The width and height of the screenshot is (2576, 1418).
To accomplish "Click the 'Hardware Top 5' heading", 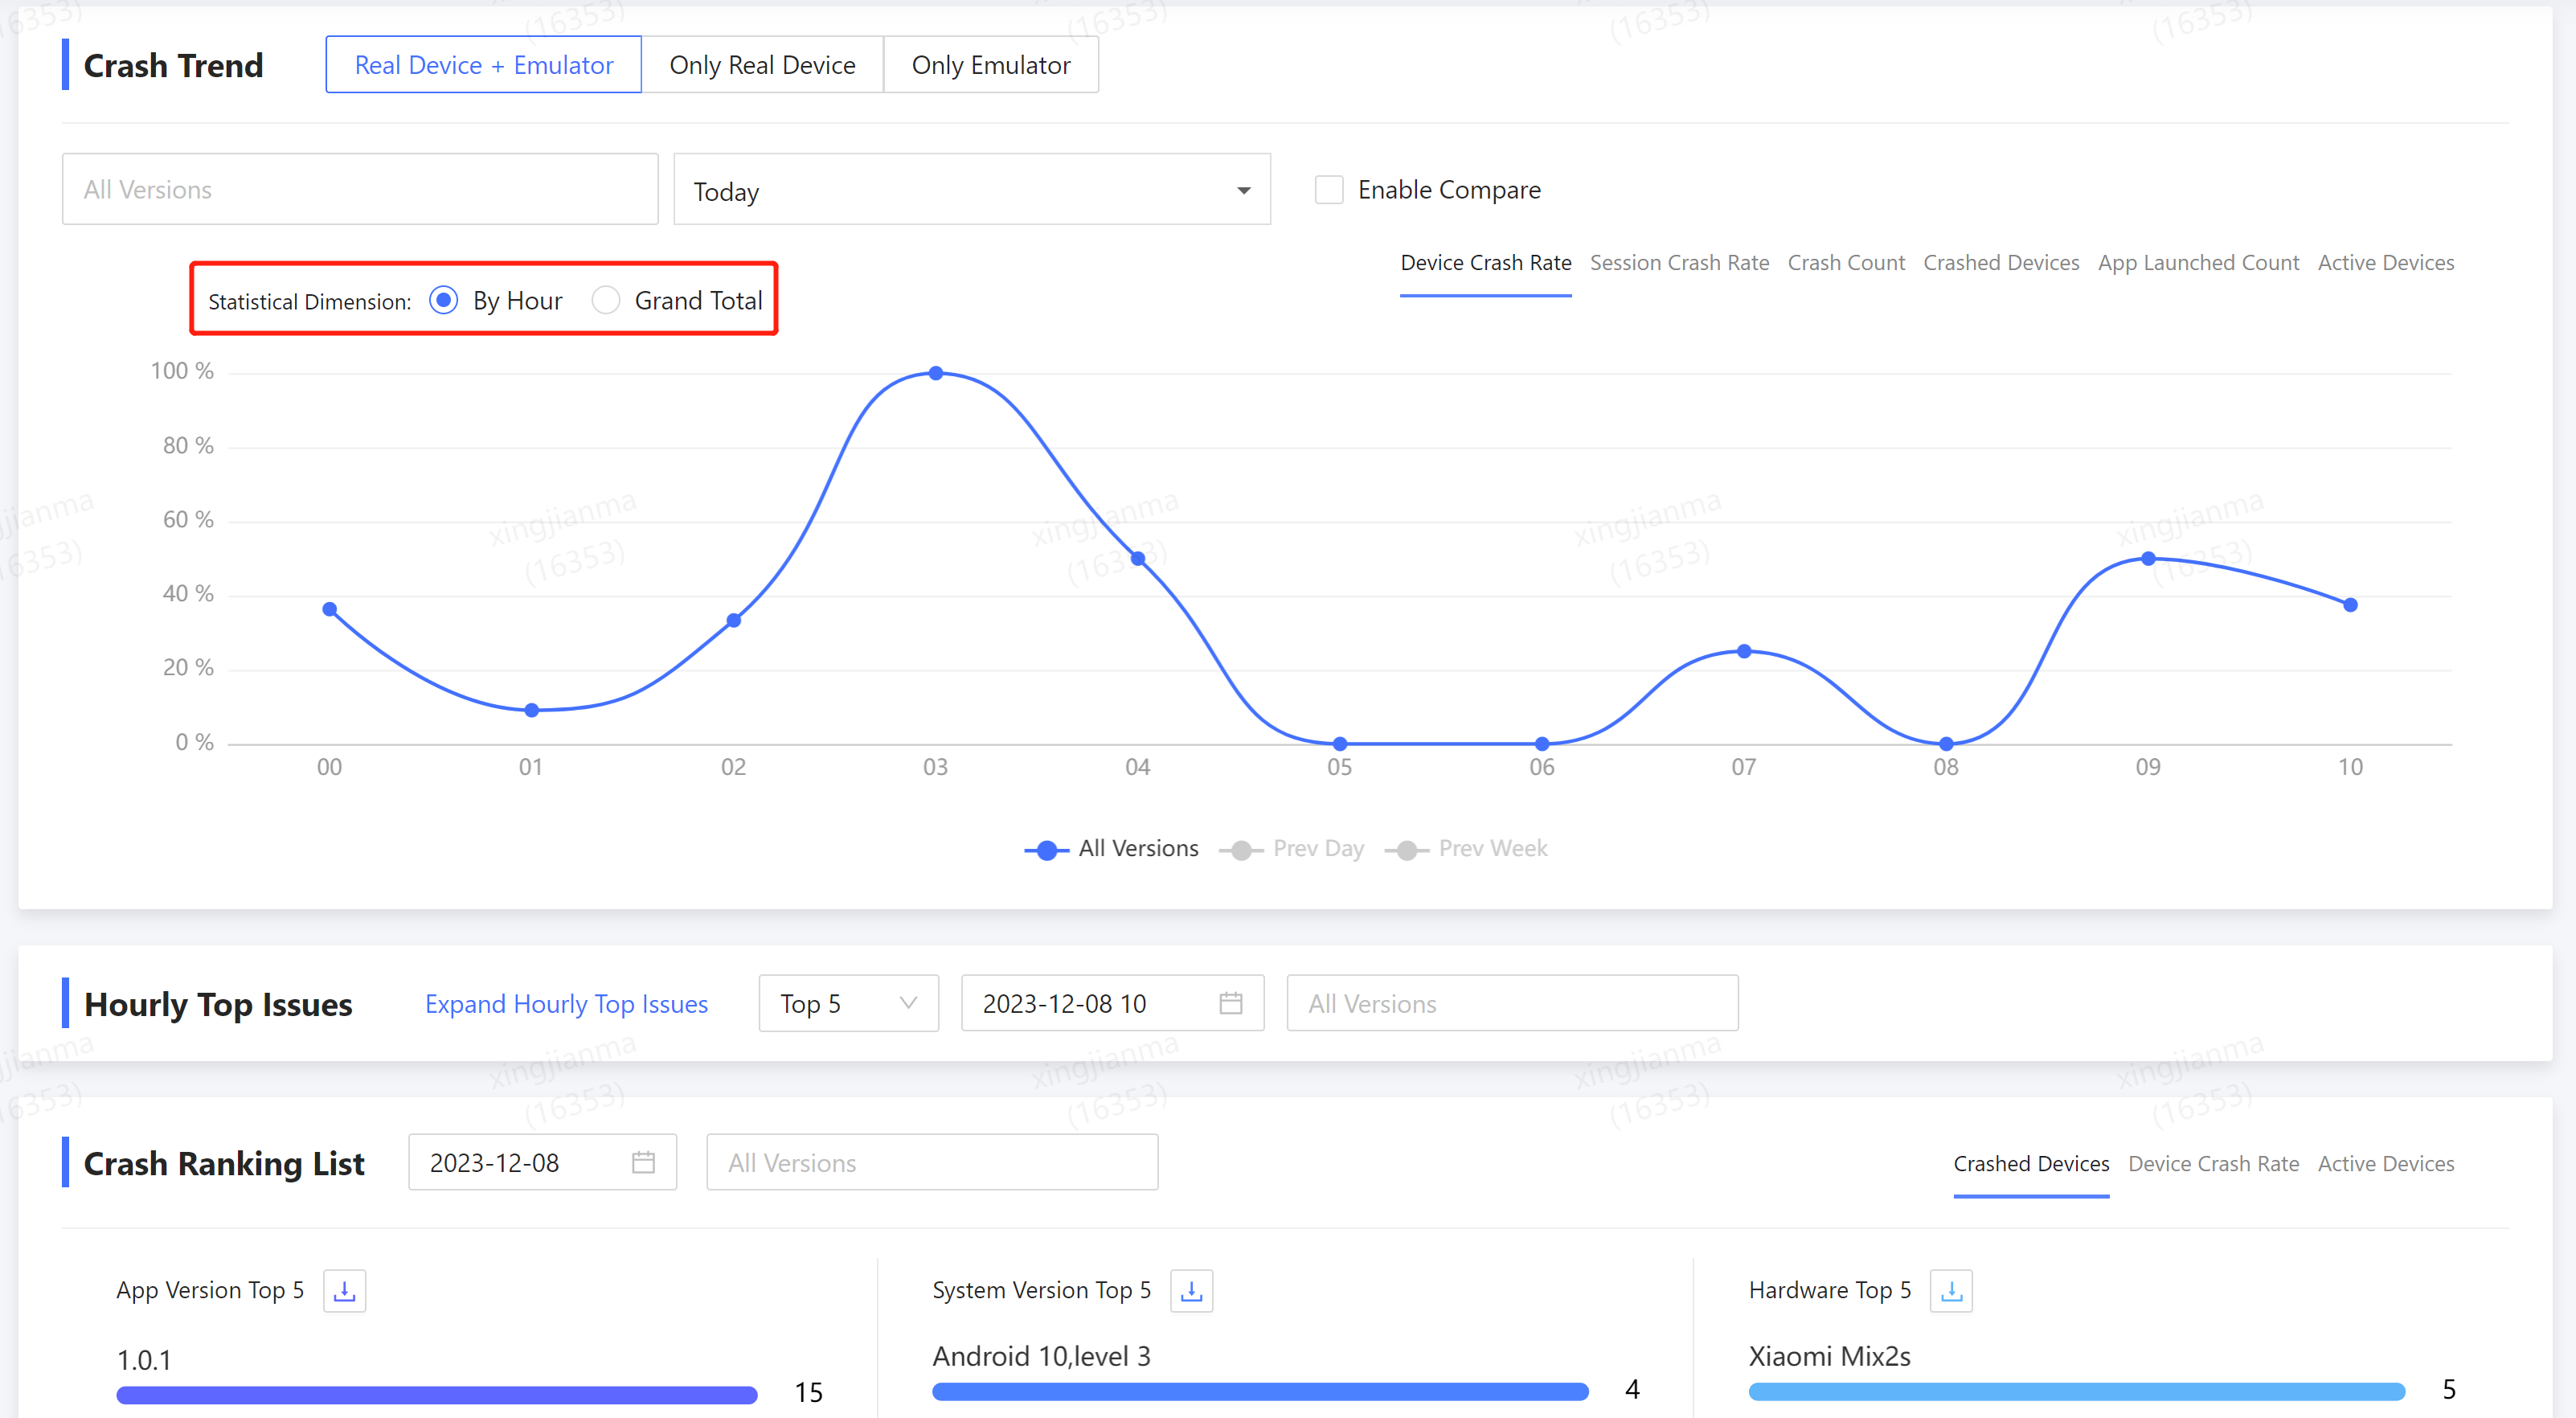I will point(1829,1290).
